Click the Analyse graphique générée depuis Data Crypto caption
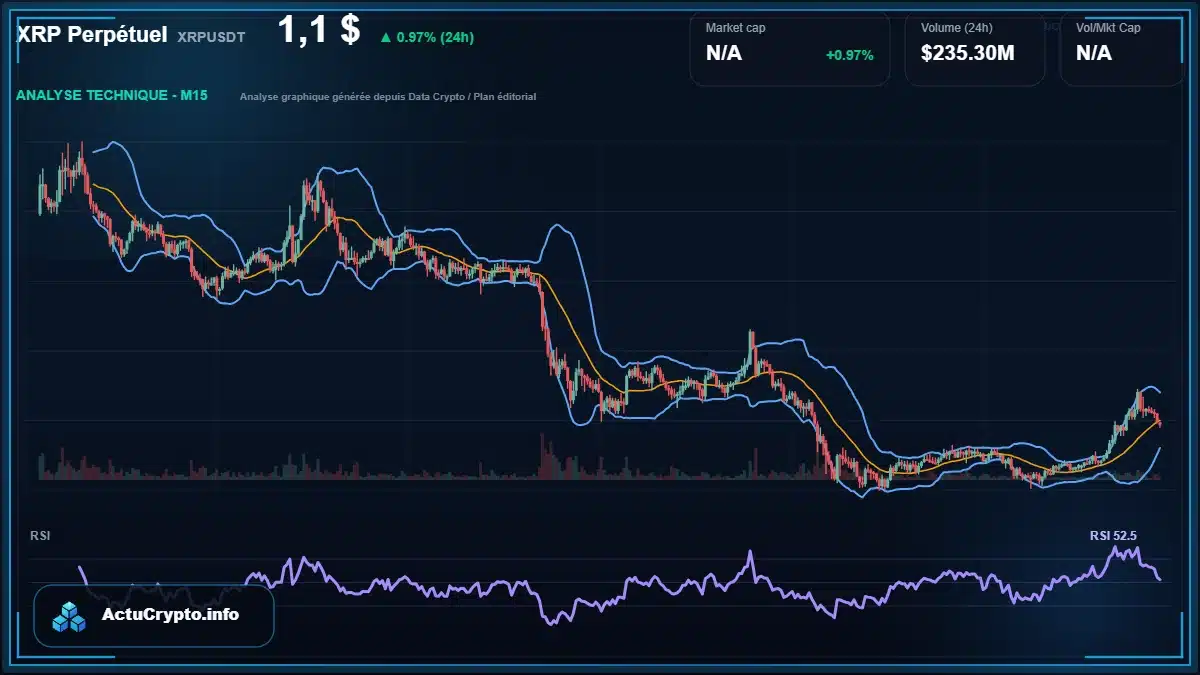The height and width of the screenshot is (675, 1200). tap(388, 97)
